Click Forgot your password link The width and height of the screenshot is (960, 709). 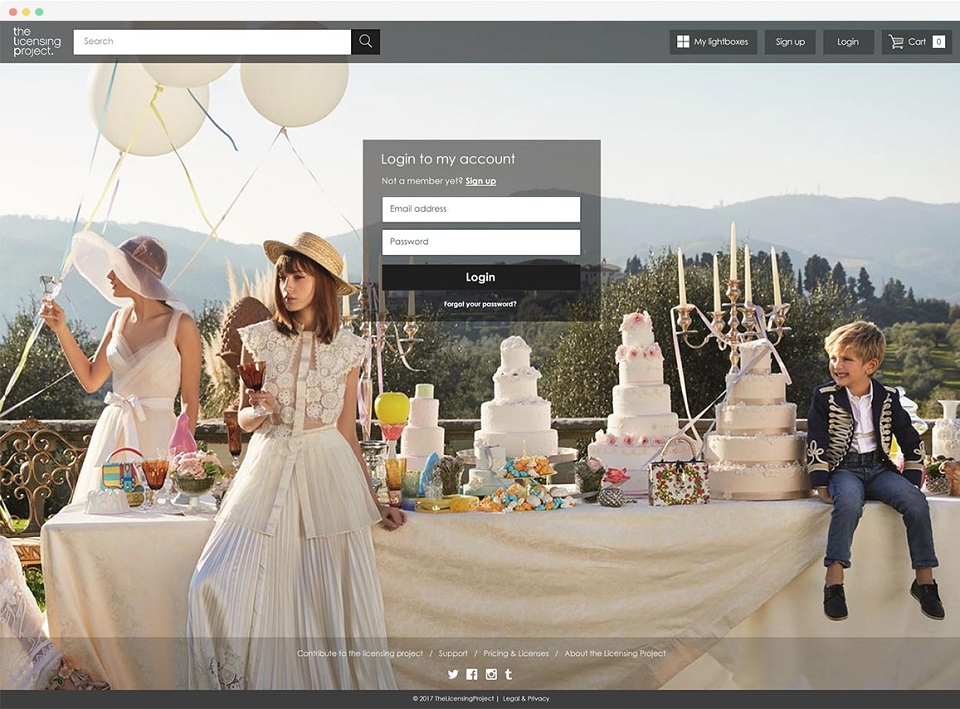click(x=480, y=304)
